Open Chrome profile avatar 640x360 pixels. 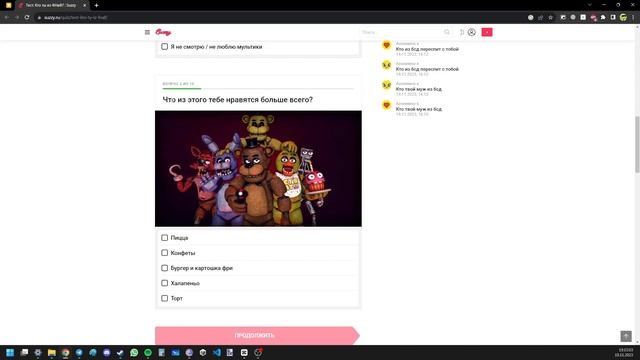623,18
